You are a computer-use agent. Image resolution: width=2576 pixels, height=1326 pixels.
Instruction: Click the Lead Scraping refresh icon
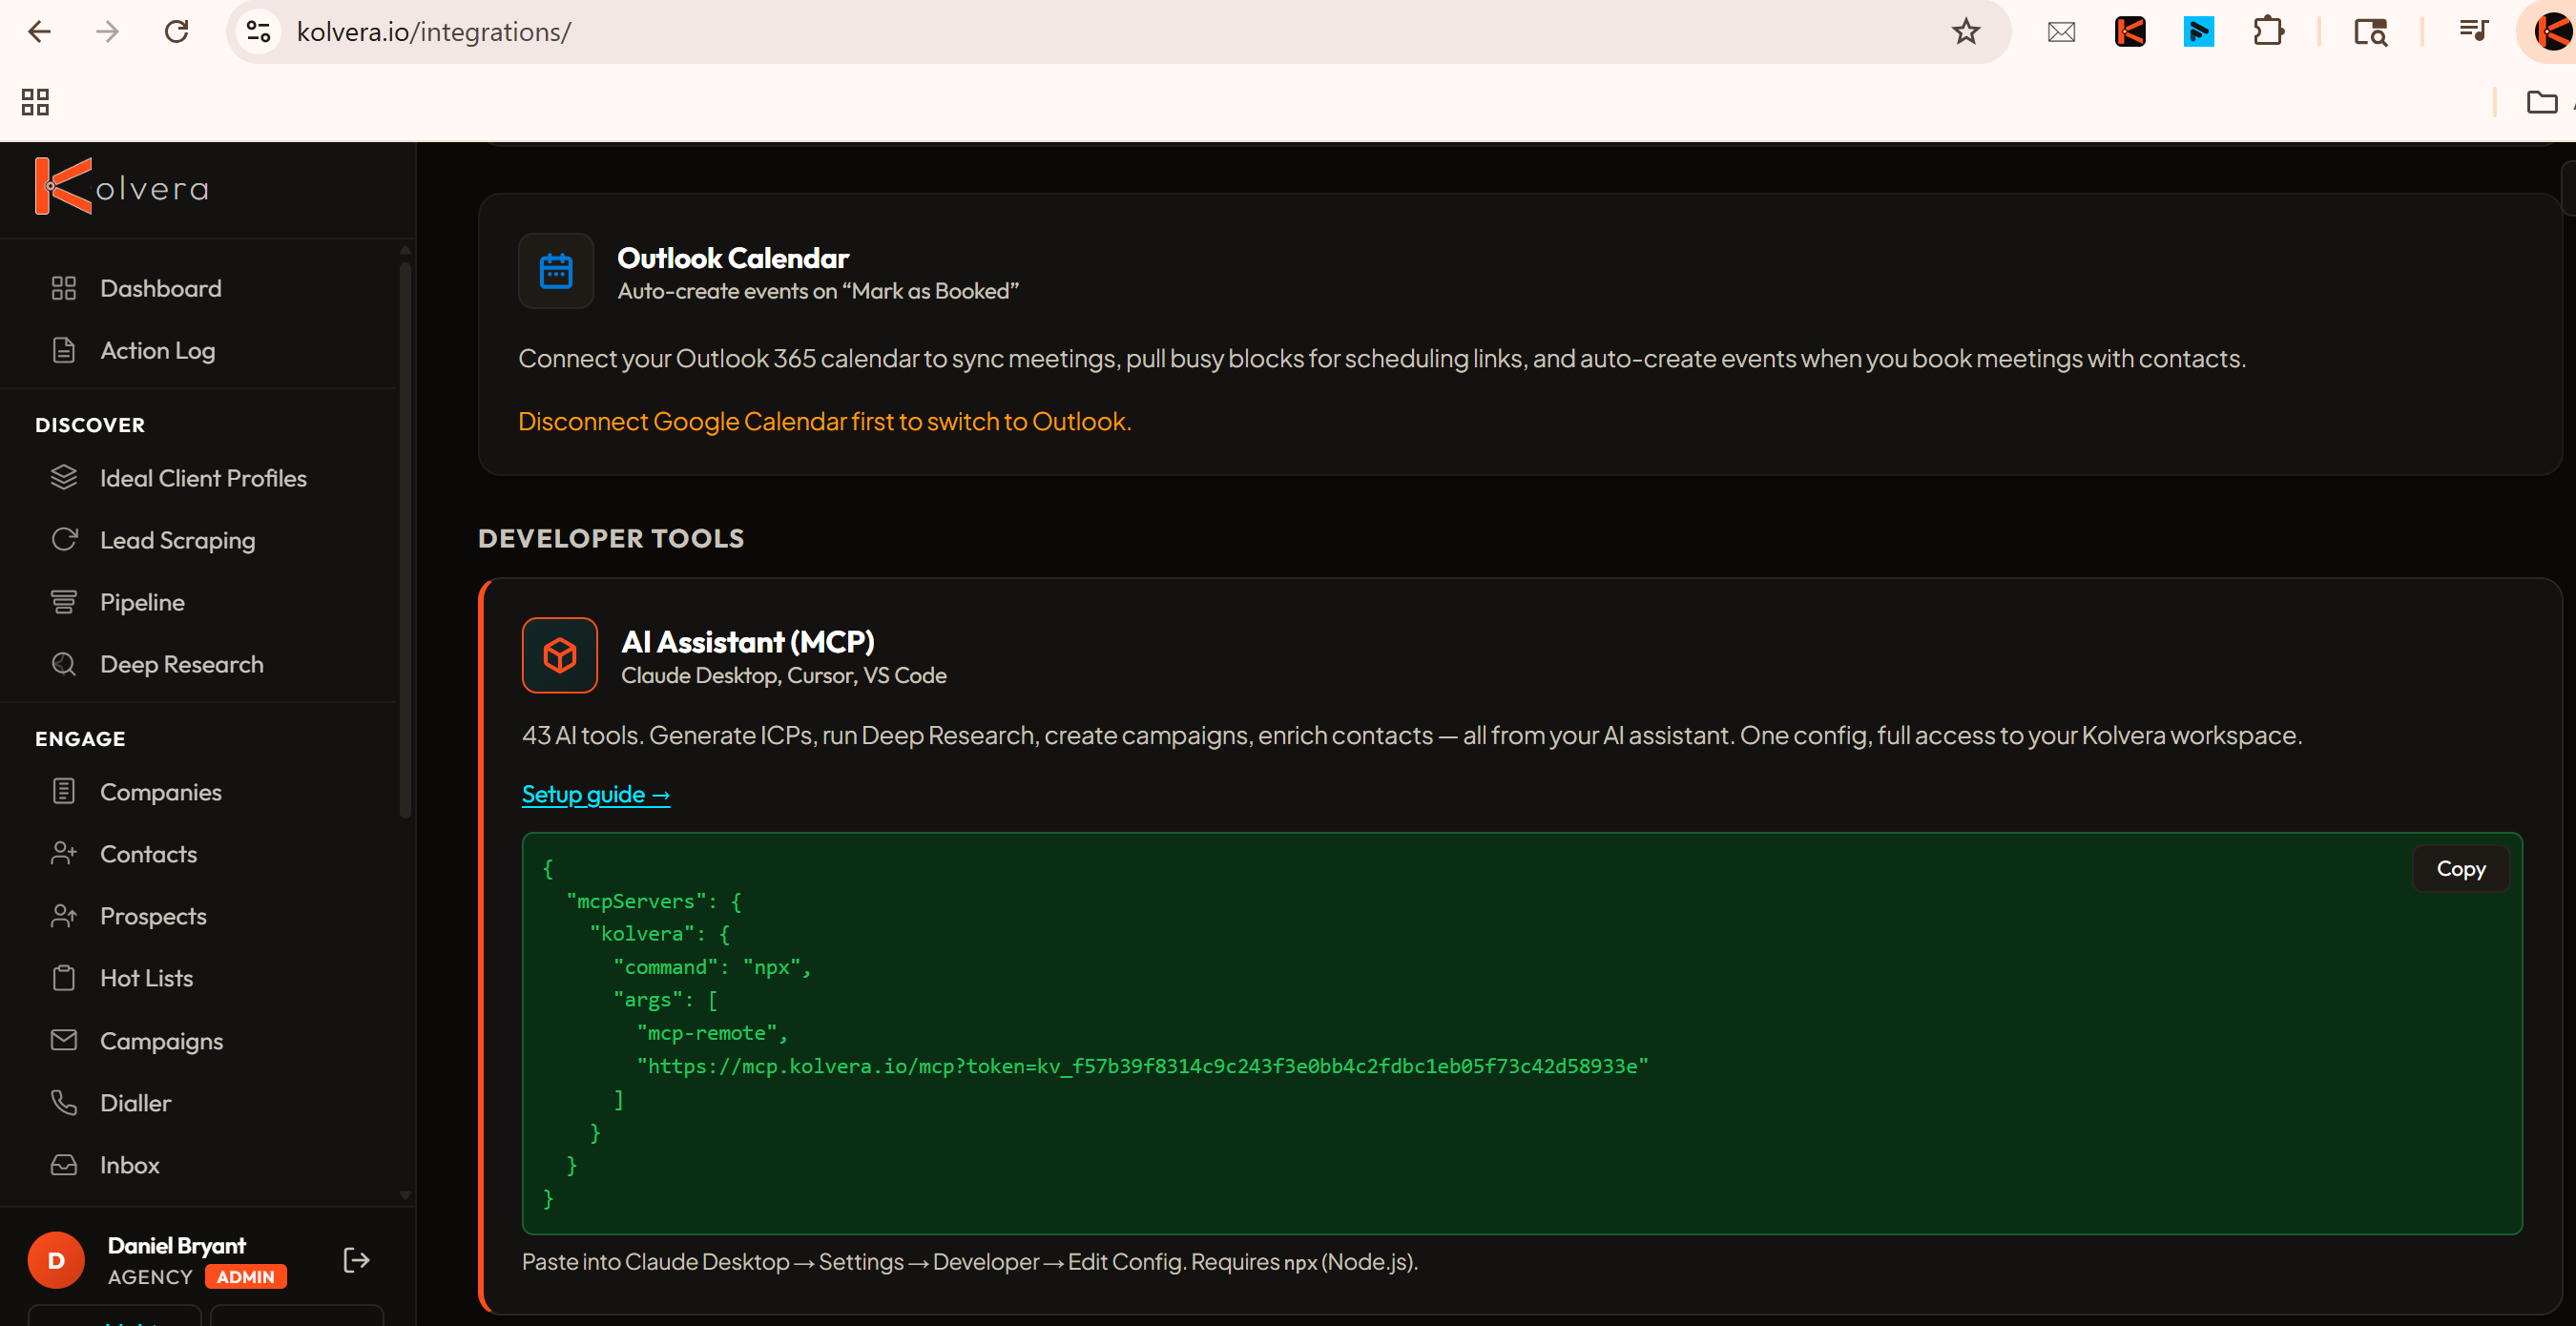point(64,540)
